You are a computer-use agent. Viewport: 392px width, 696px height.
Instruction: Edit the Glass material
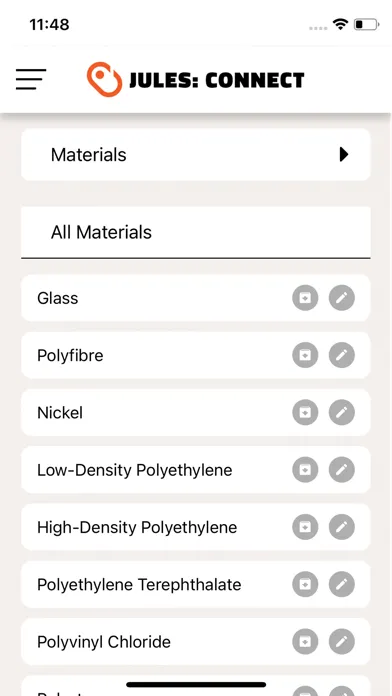341,298
